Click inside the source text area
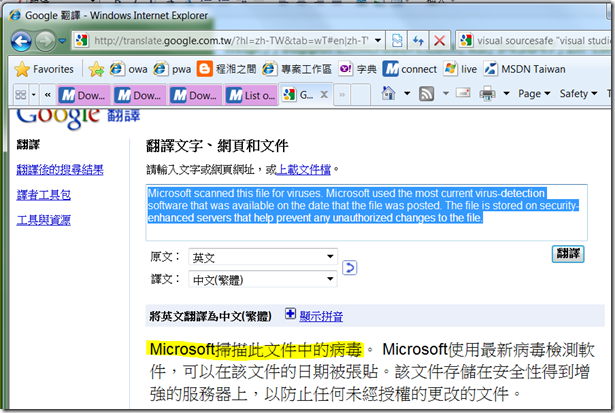 click(366, 212)
